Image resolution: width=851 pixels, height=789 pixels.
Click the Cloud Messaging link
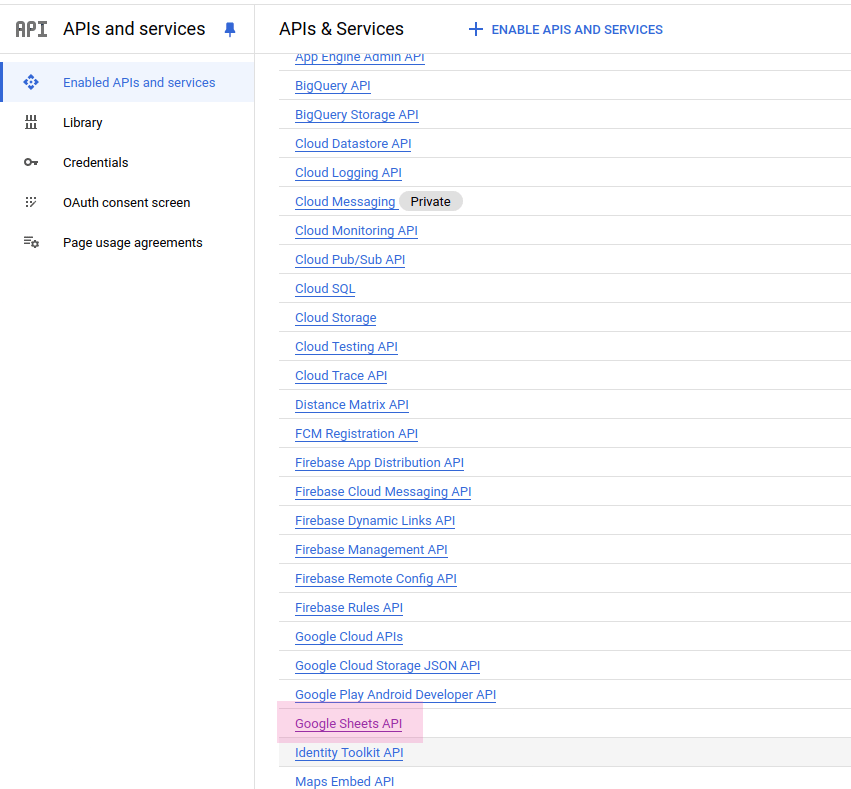(x=345, y=202)
